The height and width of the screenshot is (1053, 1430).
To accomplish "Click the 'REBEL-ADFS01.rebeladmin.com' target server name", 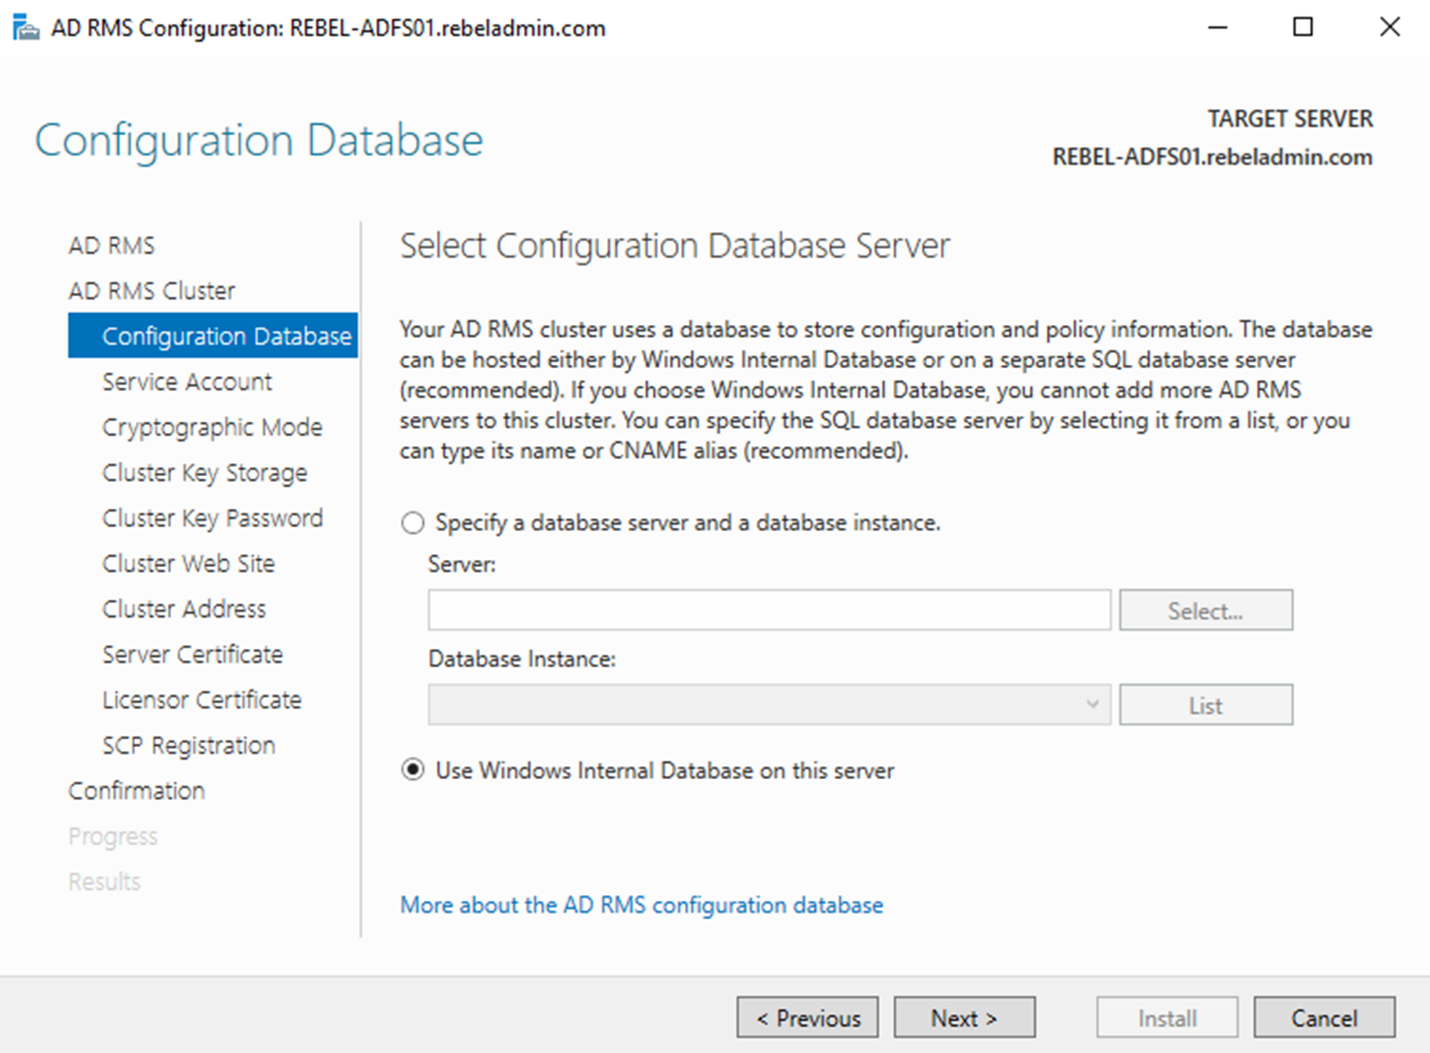I will [x=1212, y=157].
